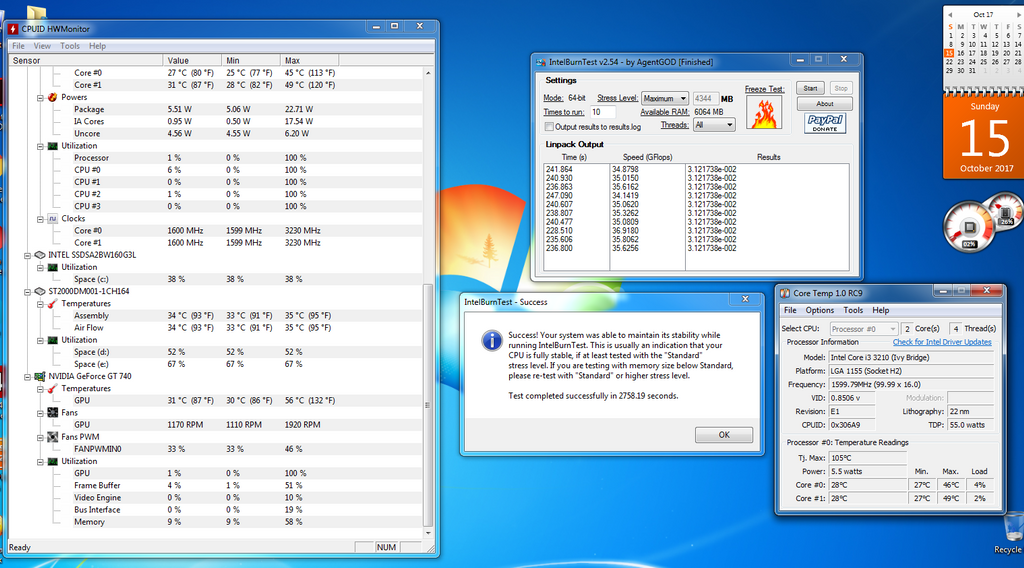The image size is (1024, 568).
Task: Click the Stop button in IntelBurnTest
Action: 840,88
